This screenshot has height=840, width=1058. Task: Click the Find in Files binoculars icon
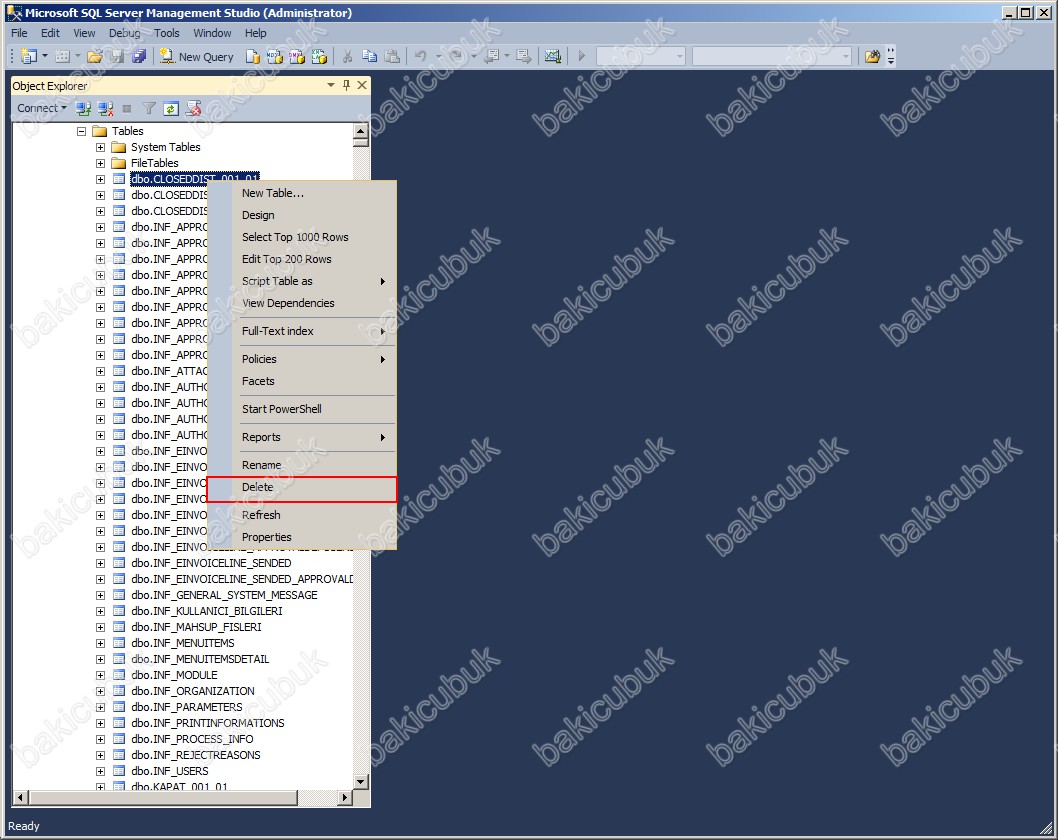[x=872, y=57]
